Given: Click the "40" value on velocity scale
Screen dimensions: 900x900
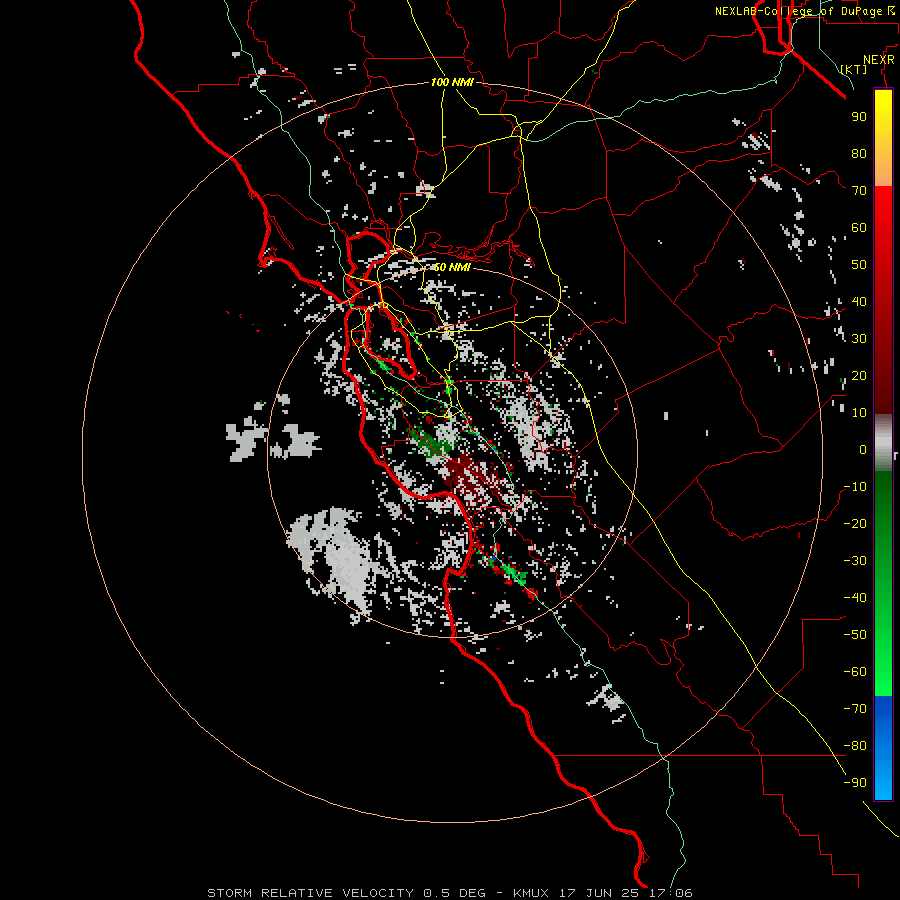Looking at the screenshot, I should coord(859,301).
